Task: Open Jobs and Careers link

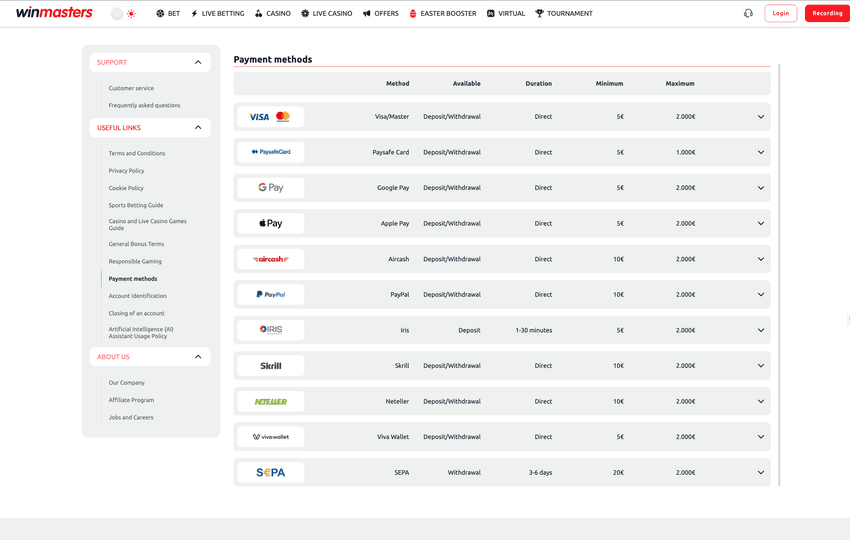Action: tap(131, 417)
